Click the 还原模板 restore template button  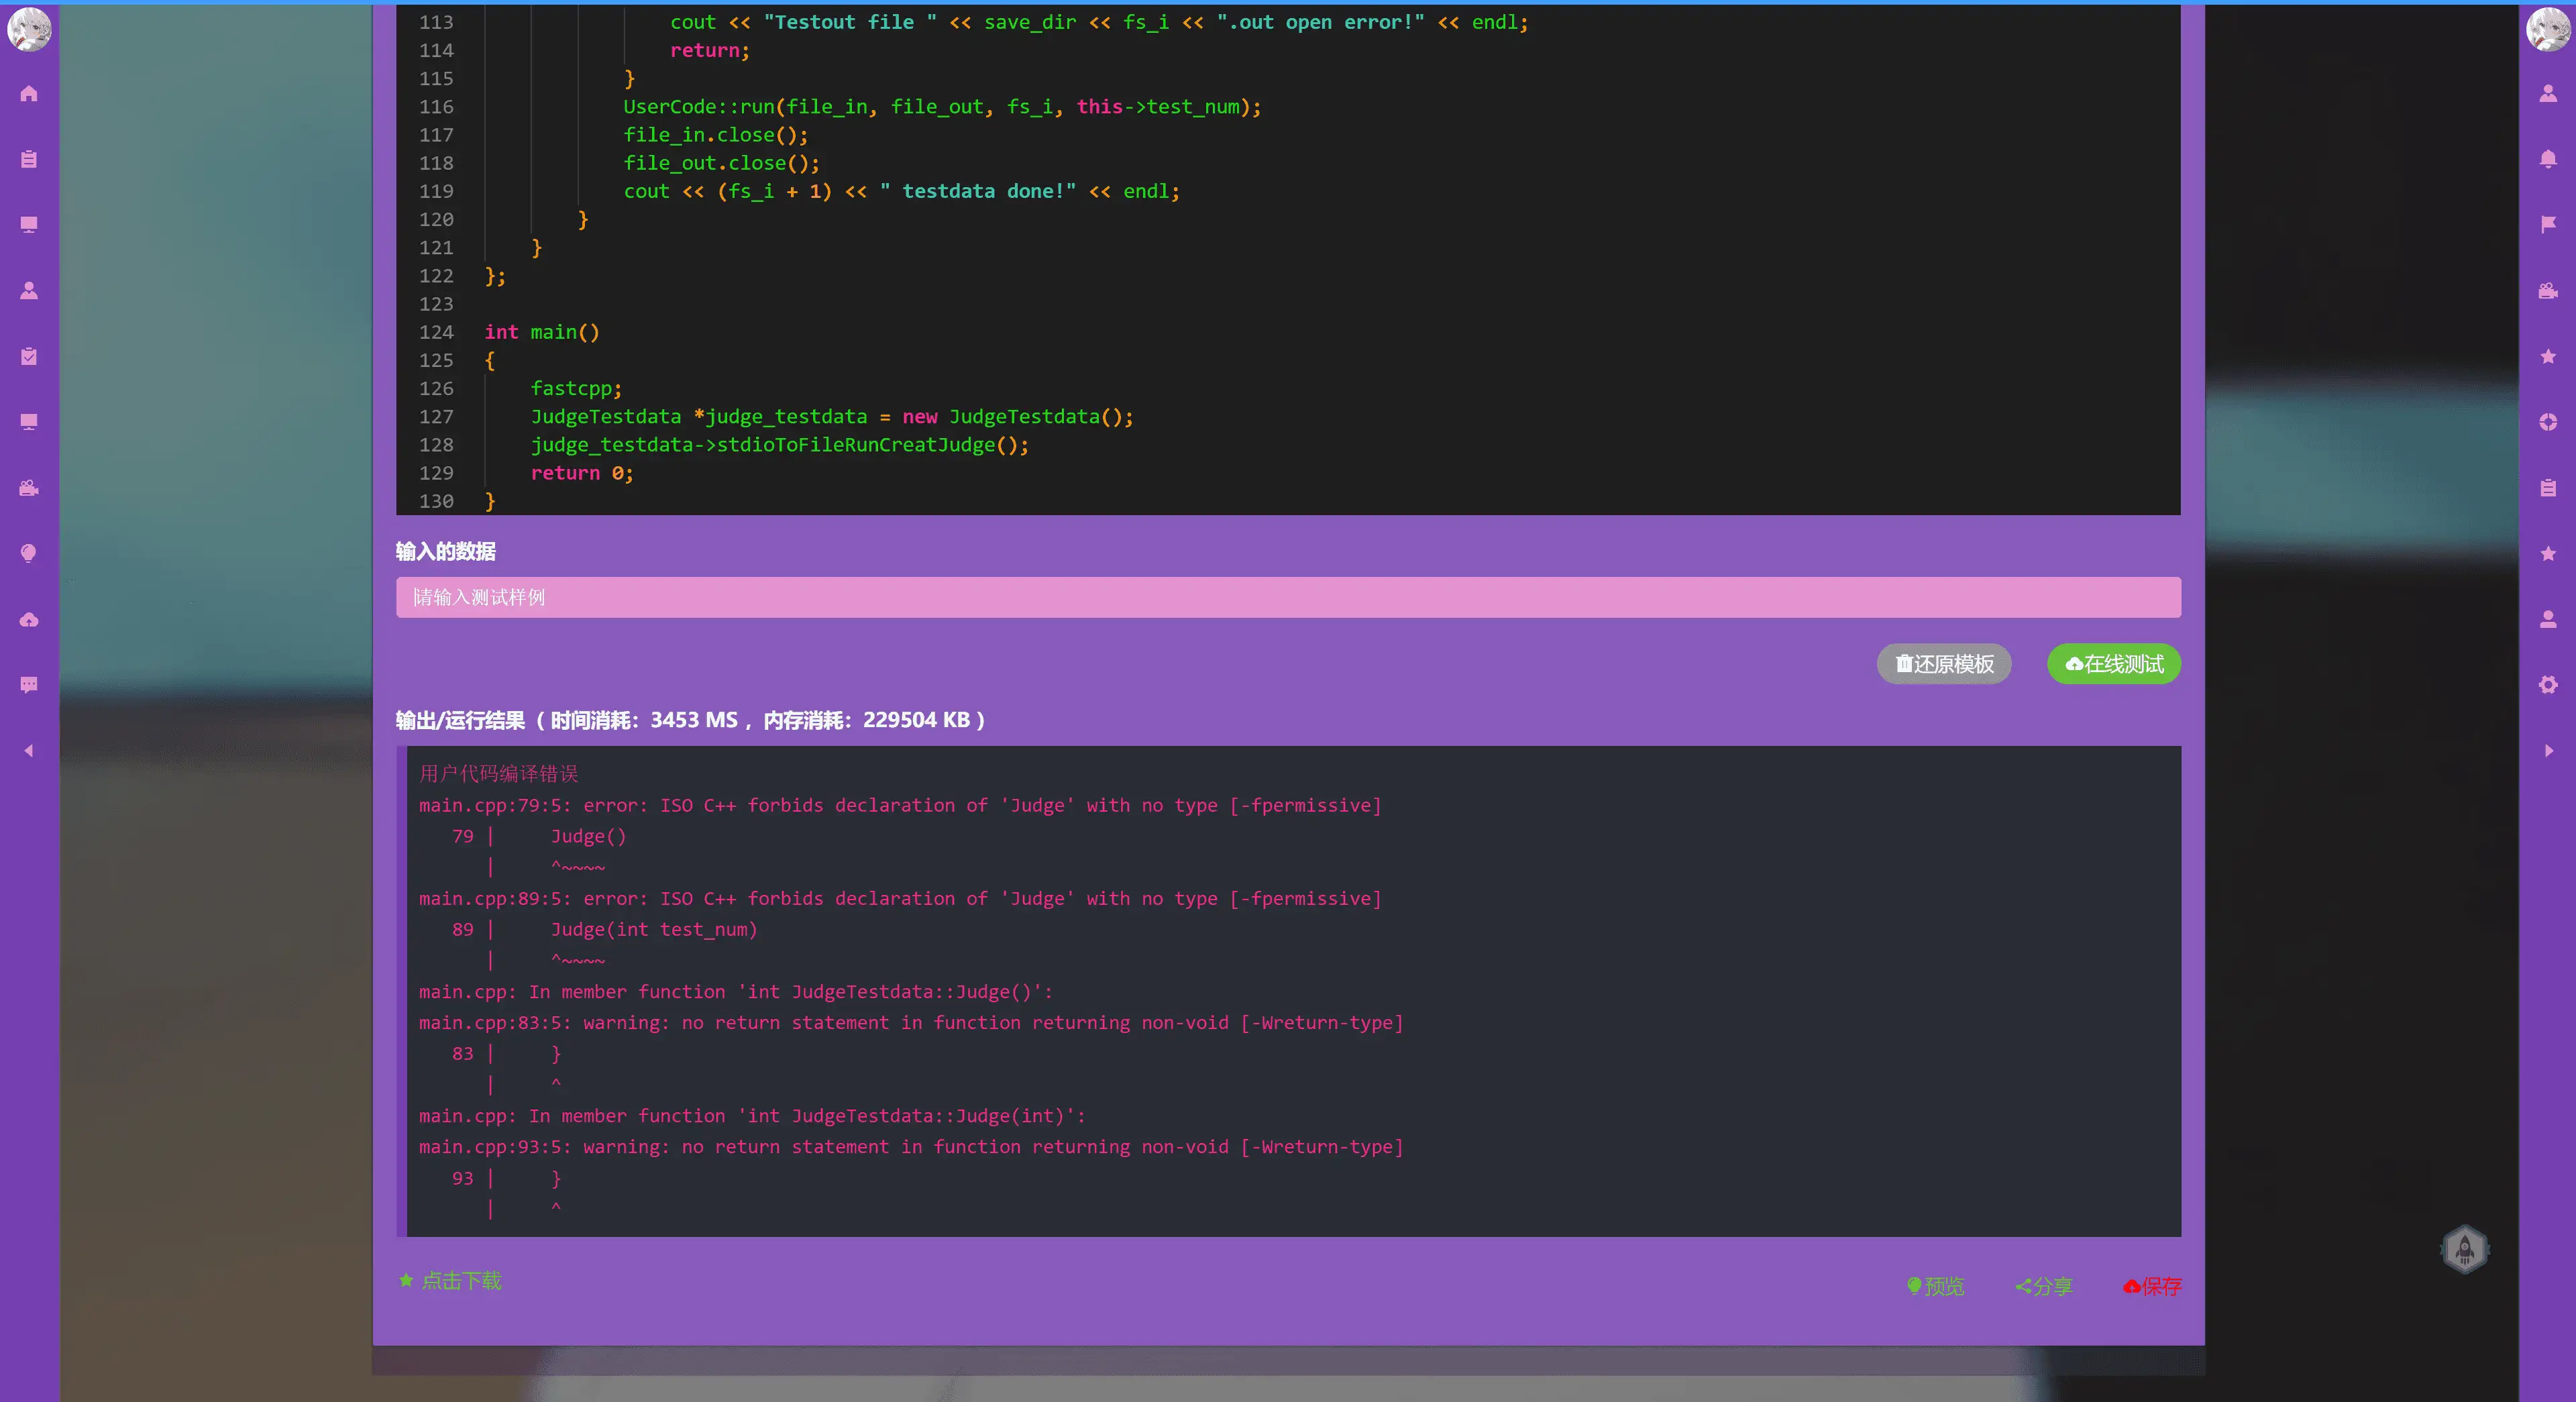pyautogui.click(x=1943, y=664)
